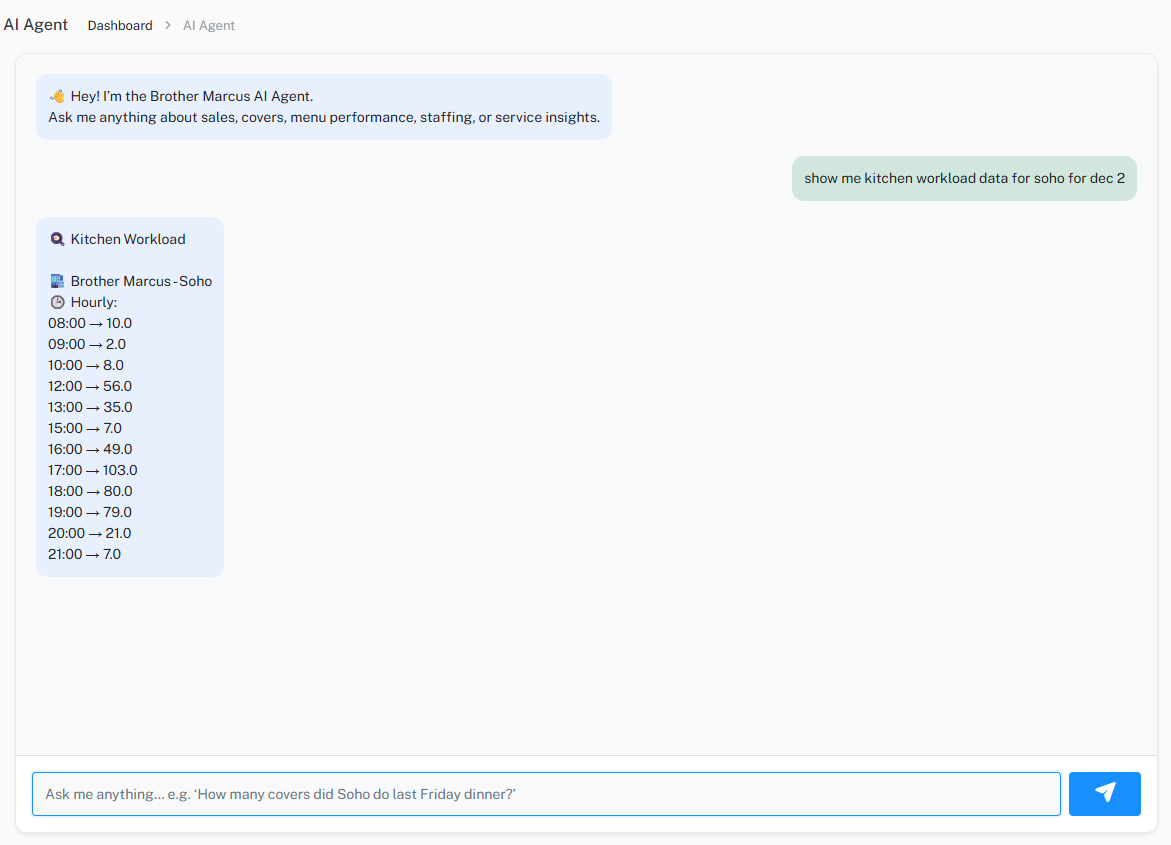Image resolution: width=1171 pixels, height=845 pixels.
Task: Click the 'Hey! I'm the Brother Marcus AI Agent.' line
Action: (192, 96)
